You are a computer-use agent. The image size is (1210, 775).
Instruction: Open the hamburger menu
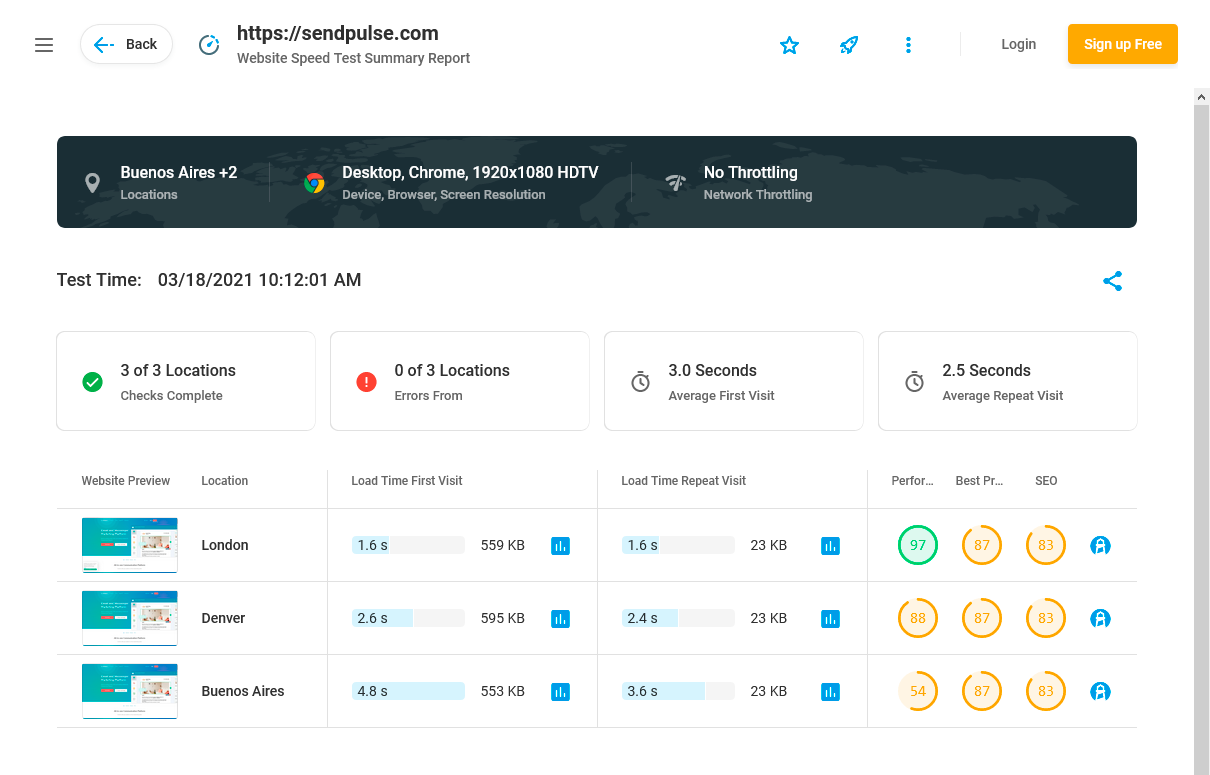click(x=44, y=45)
